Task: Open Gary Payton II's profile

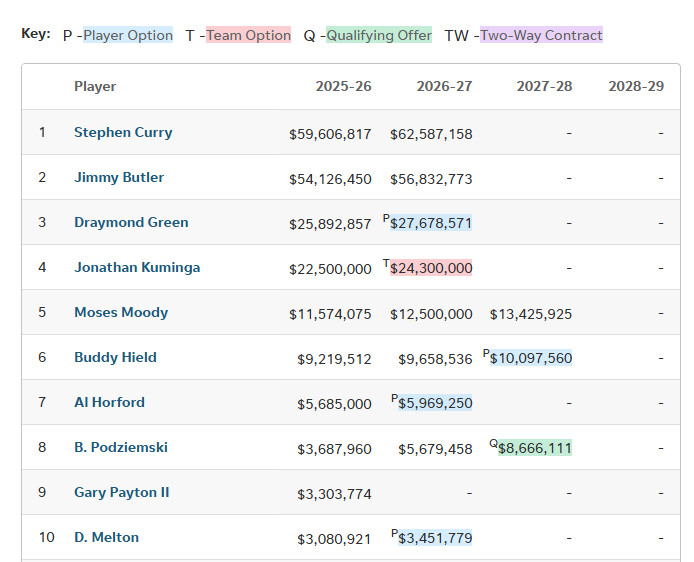Action: pos(122,492)
